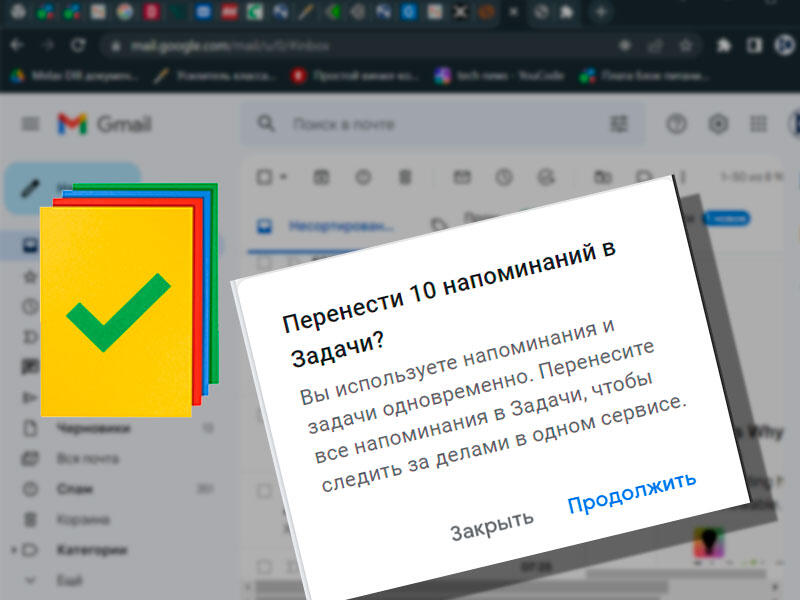Open Черновики in the sidebar

93,428
